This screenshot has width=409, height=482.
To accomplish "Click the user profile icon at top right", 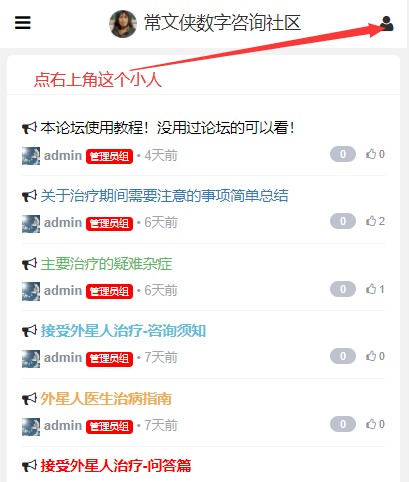I will [x=386, y=23].
